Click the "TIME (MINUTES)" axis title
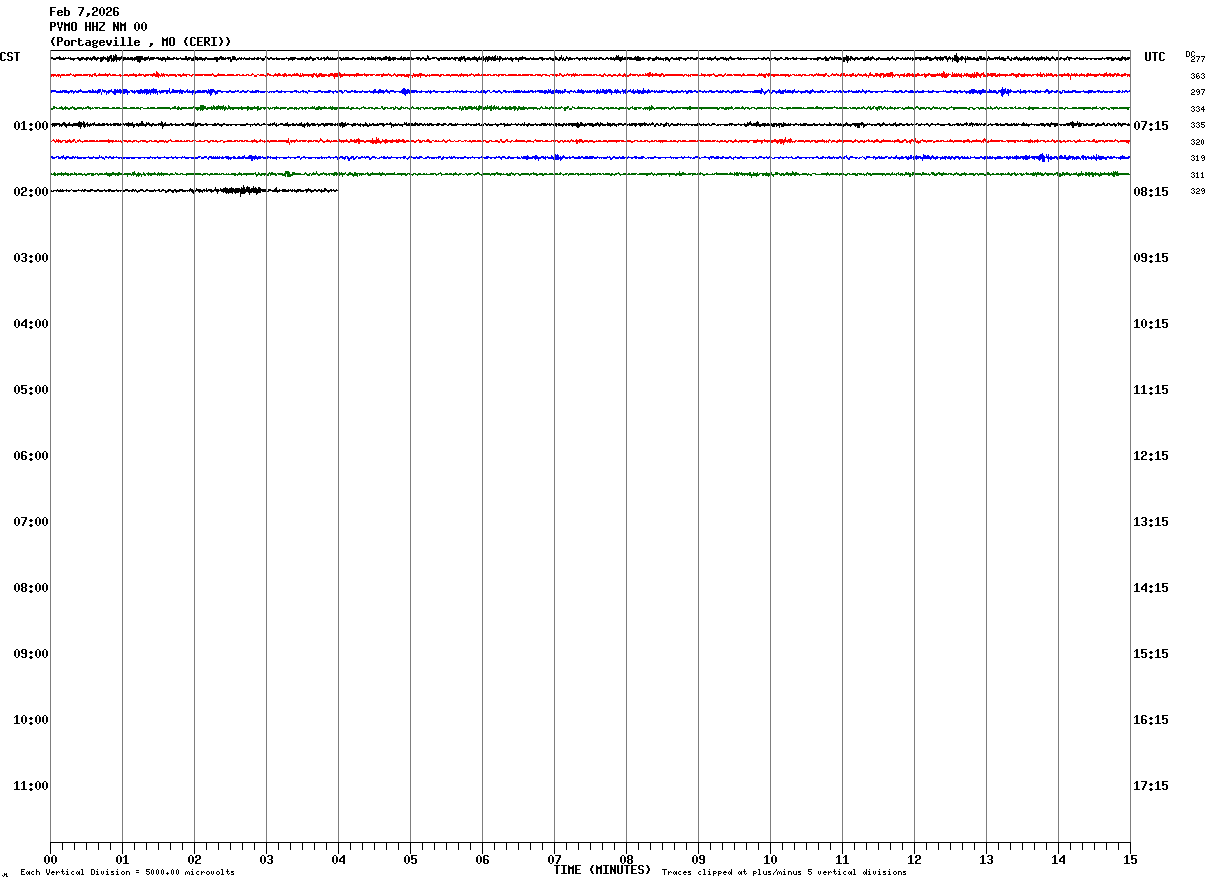 [602, 870]
